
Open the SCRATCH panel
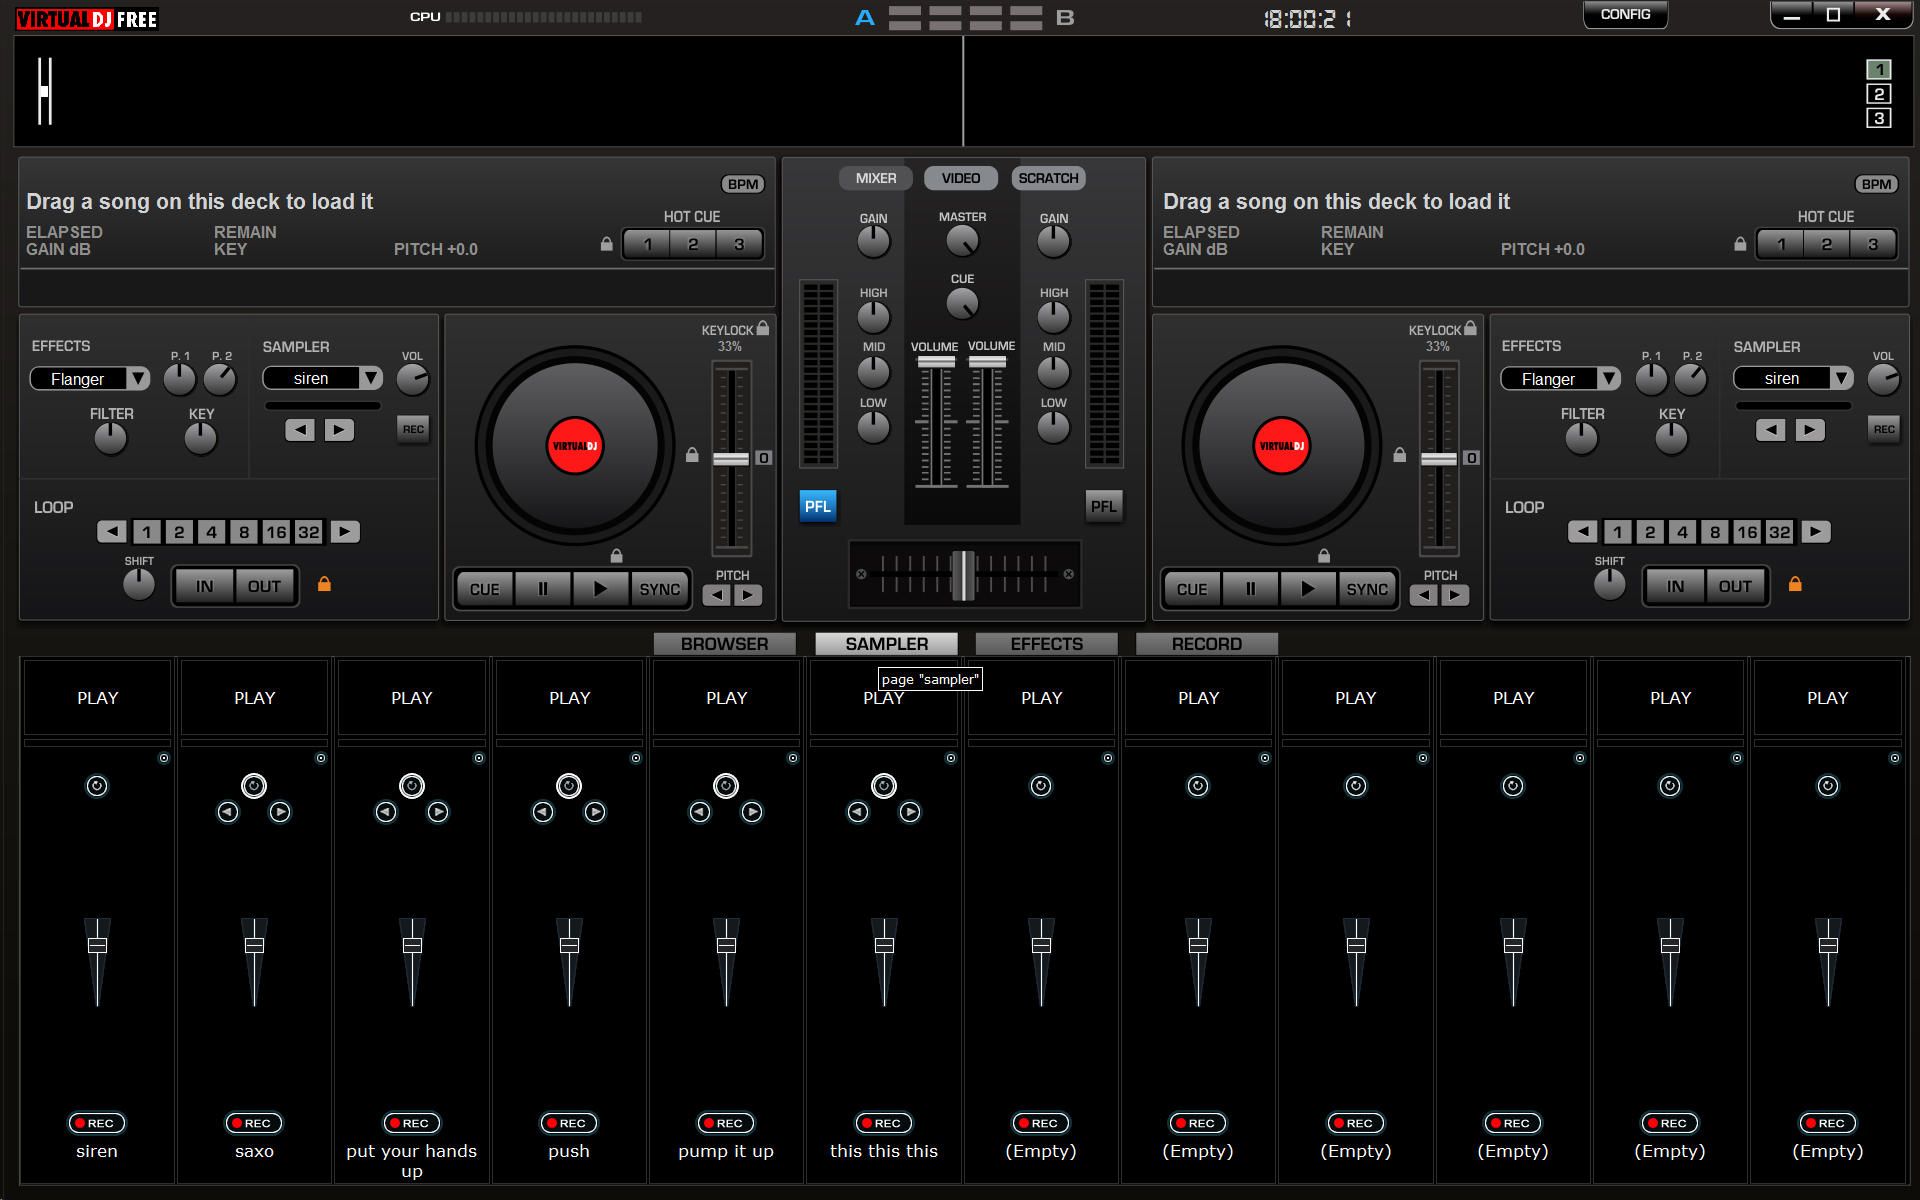[1048, 178]
